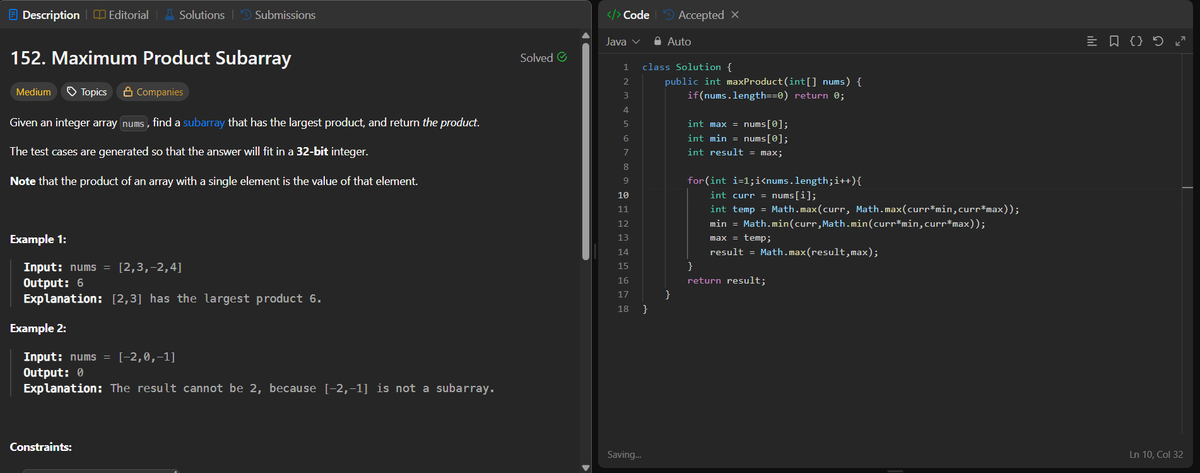1200x473 pixels.
Task: Click the Description tab icon
Action: coord(12,15)
